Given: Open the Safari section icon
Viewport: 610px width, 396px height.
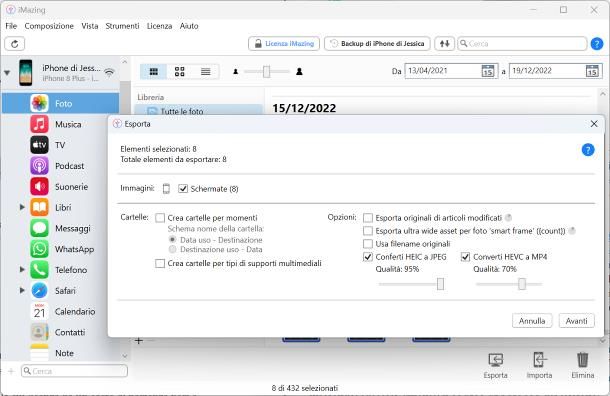Looking at the screenshot, I should coord(39,291).
